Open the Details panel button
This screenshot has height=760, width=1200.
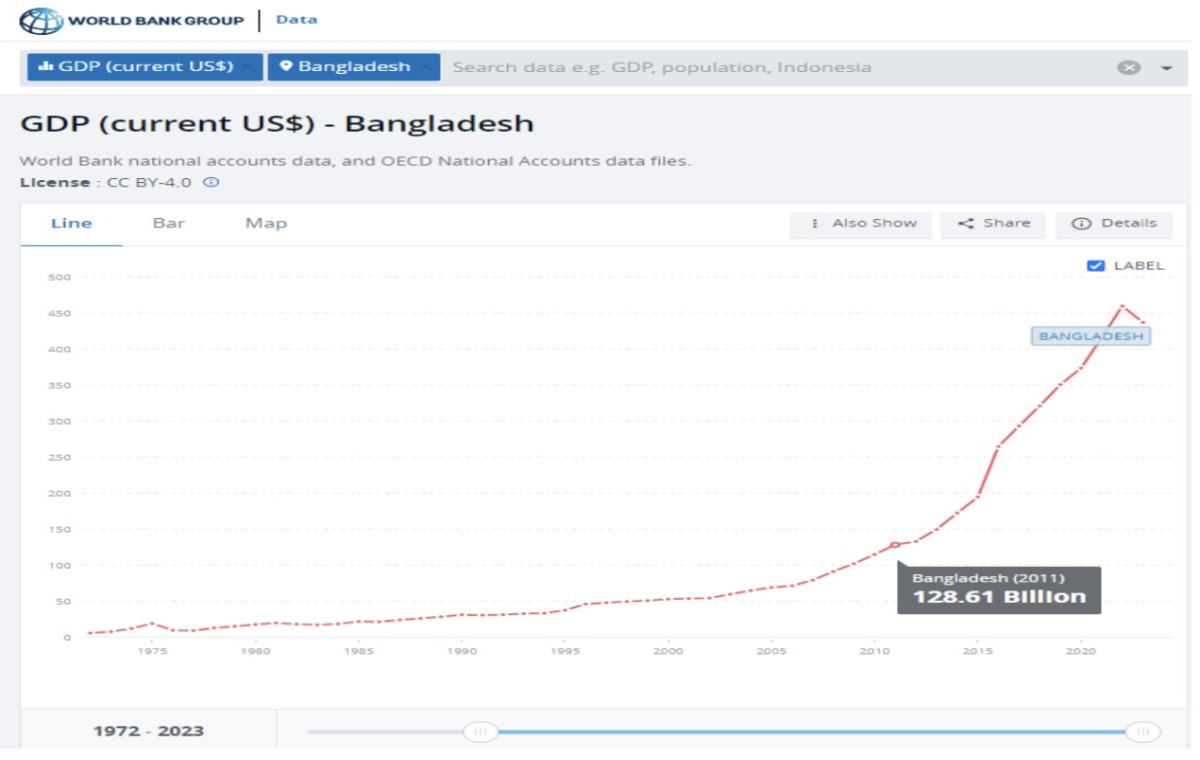1113,224
